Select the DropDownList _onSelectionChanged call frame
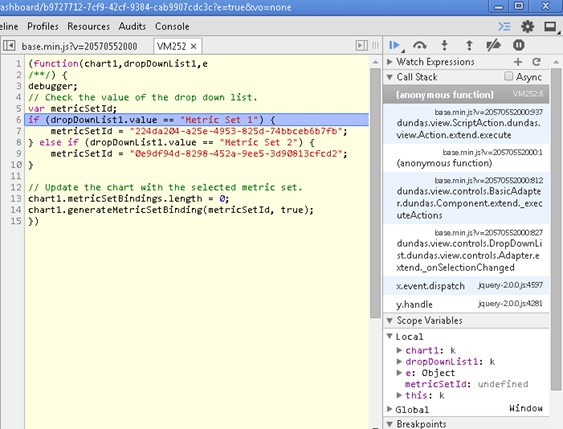This screenshot has height=429, width=563. tap(466, 250)
